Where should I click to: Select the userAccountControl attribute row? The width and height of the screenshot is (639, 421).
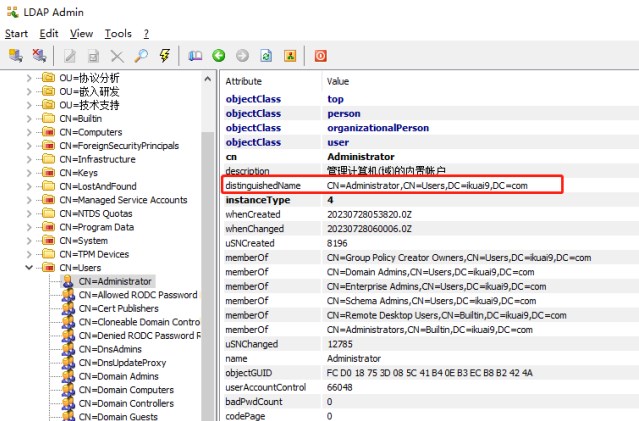pyautogui.click(x=431, y=387)
